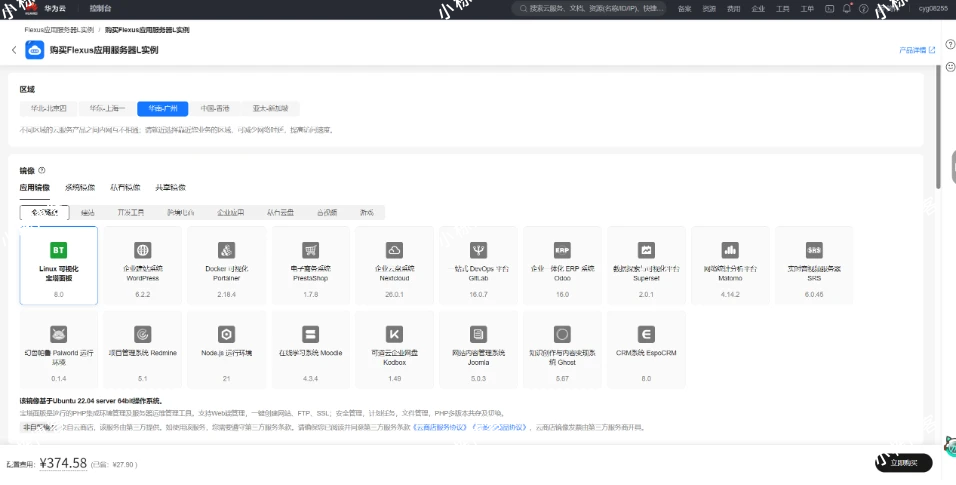Click the Node.js runtime icon
The height and width of the screenshot is (485, 956).
tap(226, 334)
